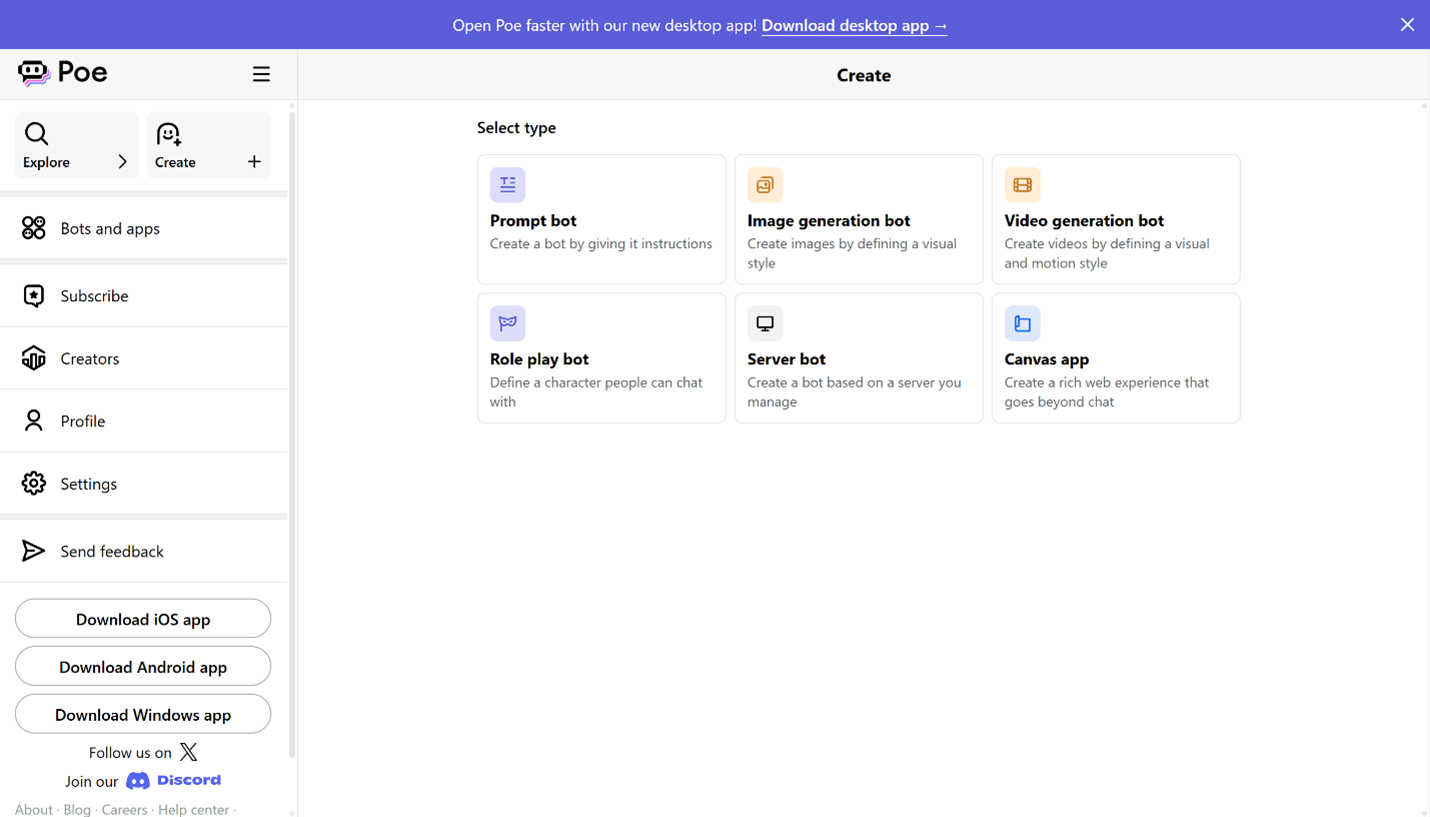The height and width of the screenshot is (817, 1430).
Task: Select the Role play bot title
Action: click(539, 359)
